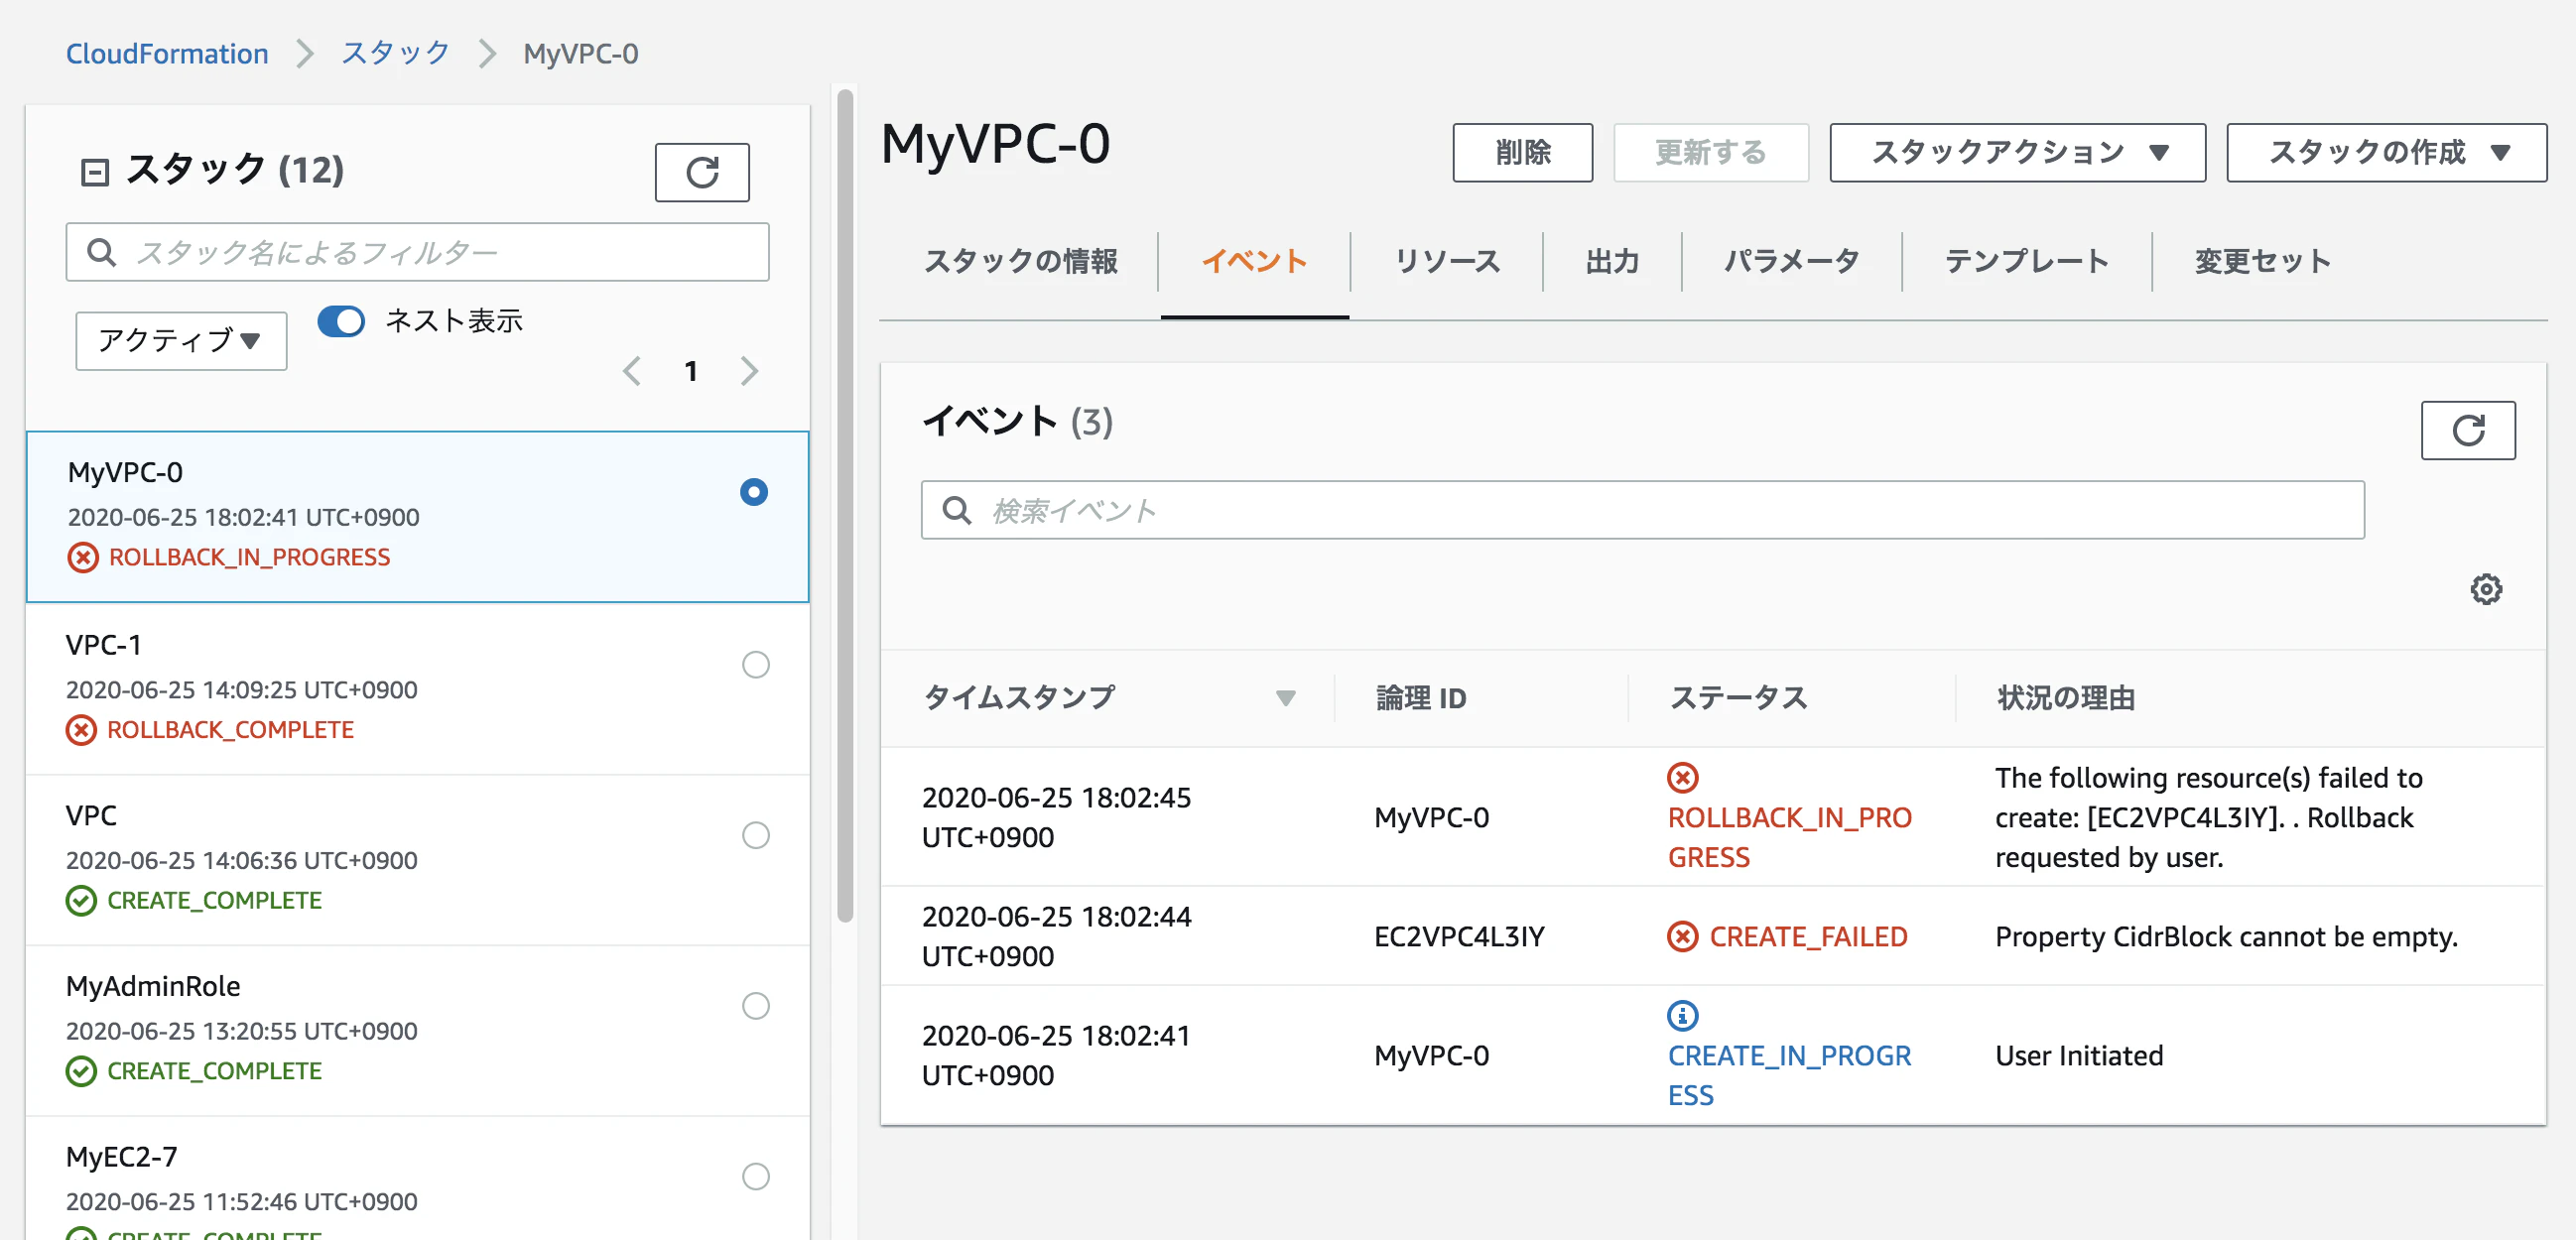Viewport: 2576px width, 1240px height.
Task: Go to next stacks page arrow
Action: click(749, 371)
